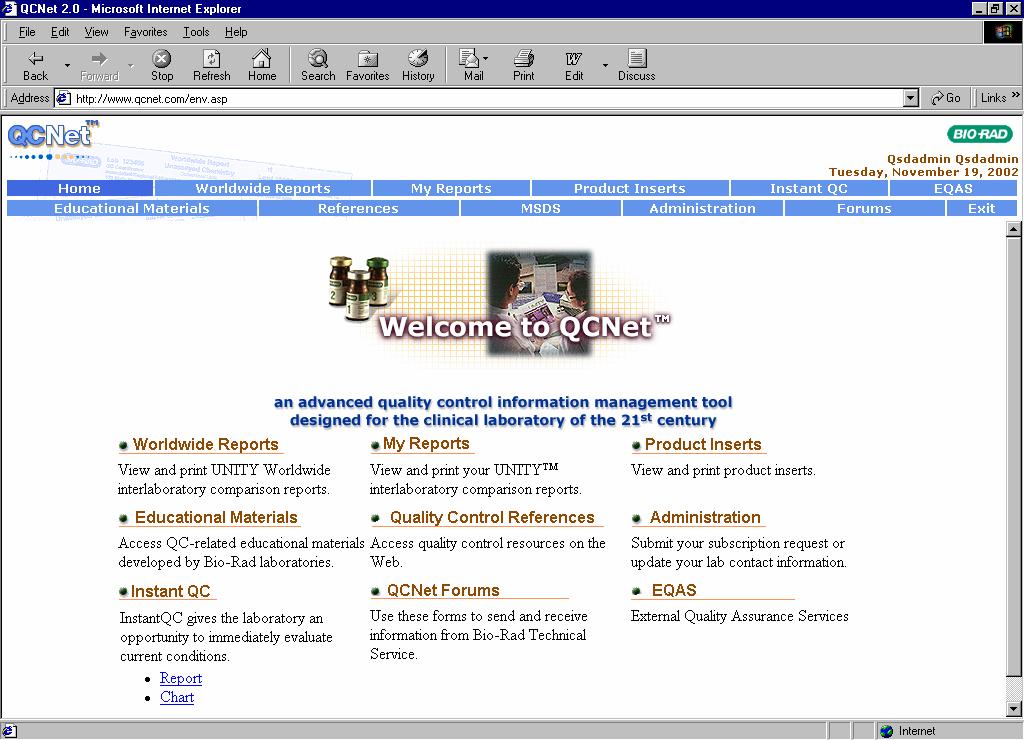Image resolution: width=1024 pixels, height=740 pixels.
Task: Click the Bio-Rad logo
Action: point(980,134)
